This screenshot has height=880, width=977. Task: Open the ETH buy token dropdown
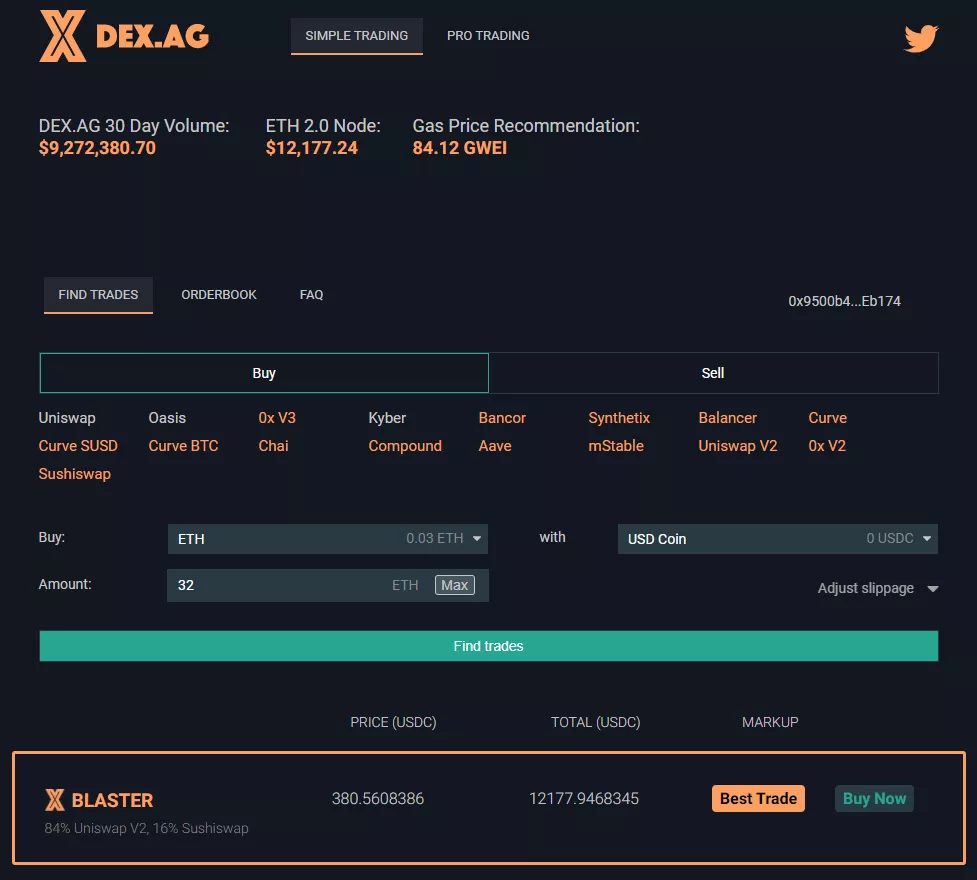point(327,538)
